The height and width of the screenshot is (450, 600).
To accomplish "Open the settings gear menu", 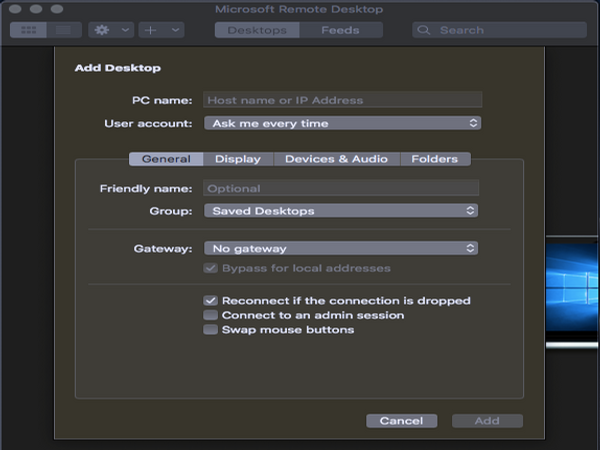I will coord(102,30).
